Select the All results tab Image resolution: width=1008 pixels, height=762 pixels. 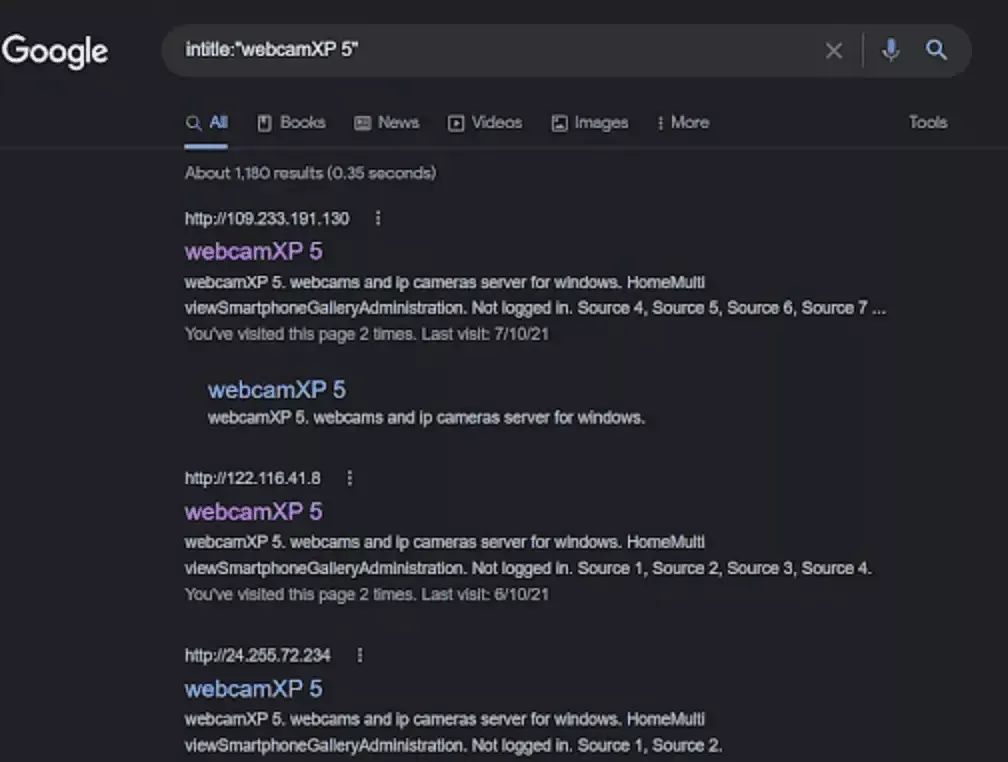[x=206, y=122]
